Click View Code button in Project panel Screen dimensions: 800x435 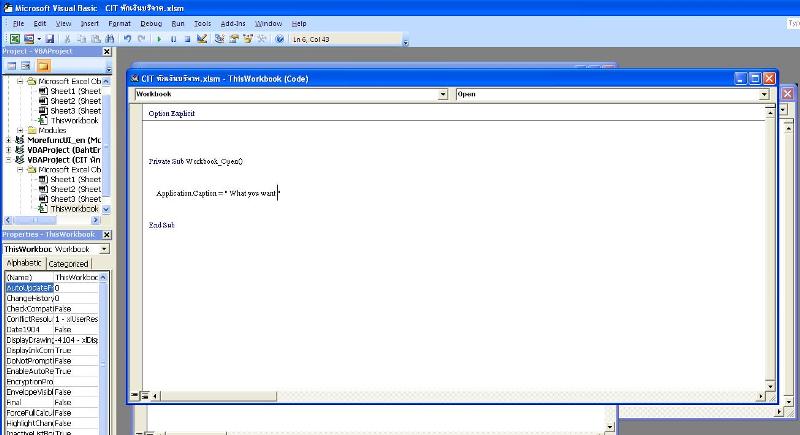pos(11,65)
